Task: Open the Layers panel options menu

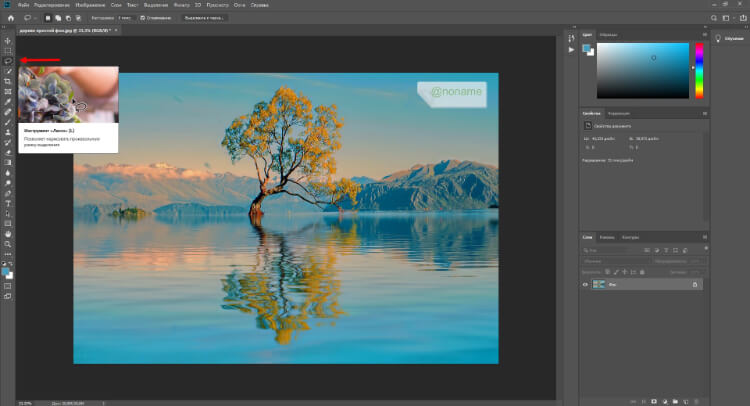Action: 705,237
